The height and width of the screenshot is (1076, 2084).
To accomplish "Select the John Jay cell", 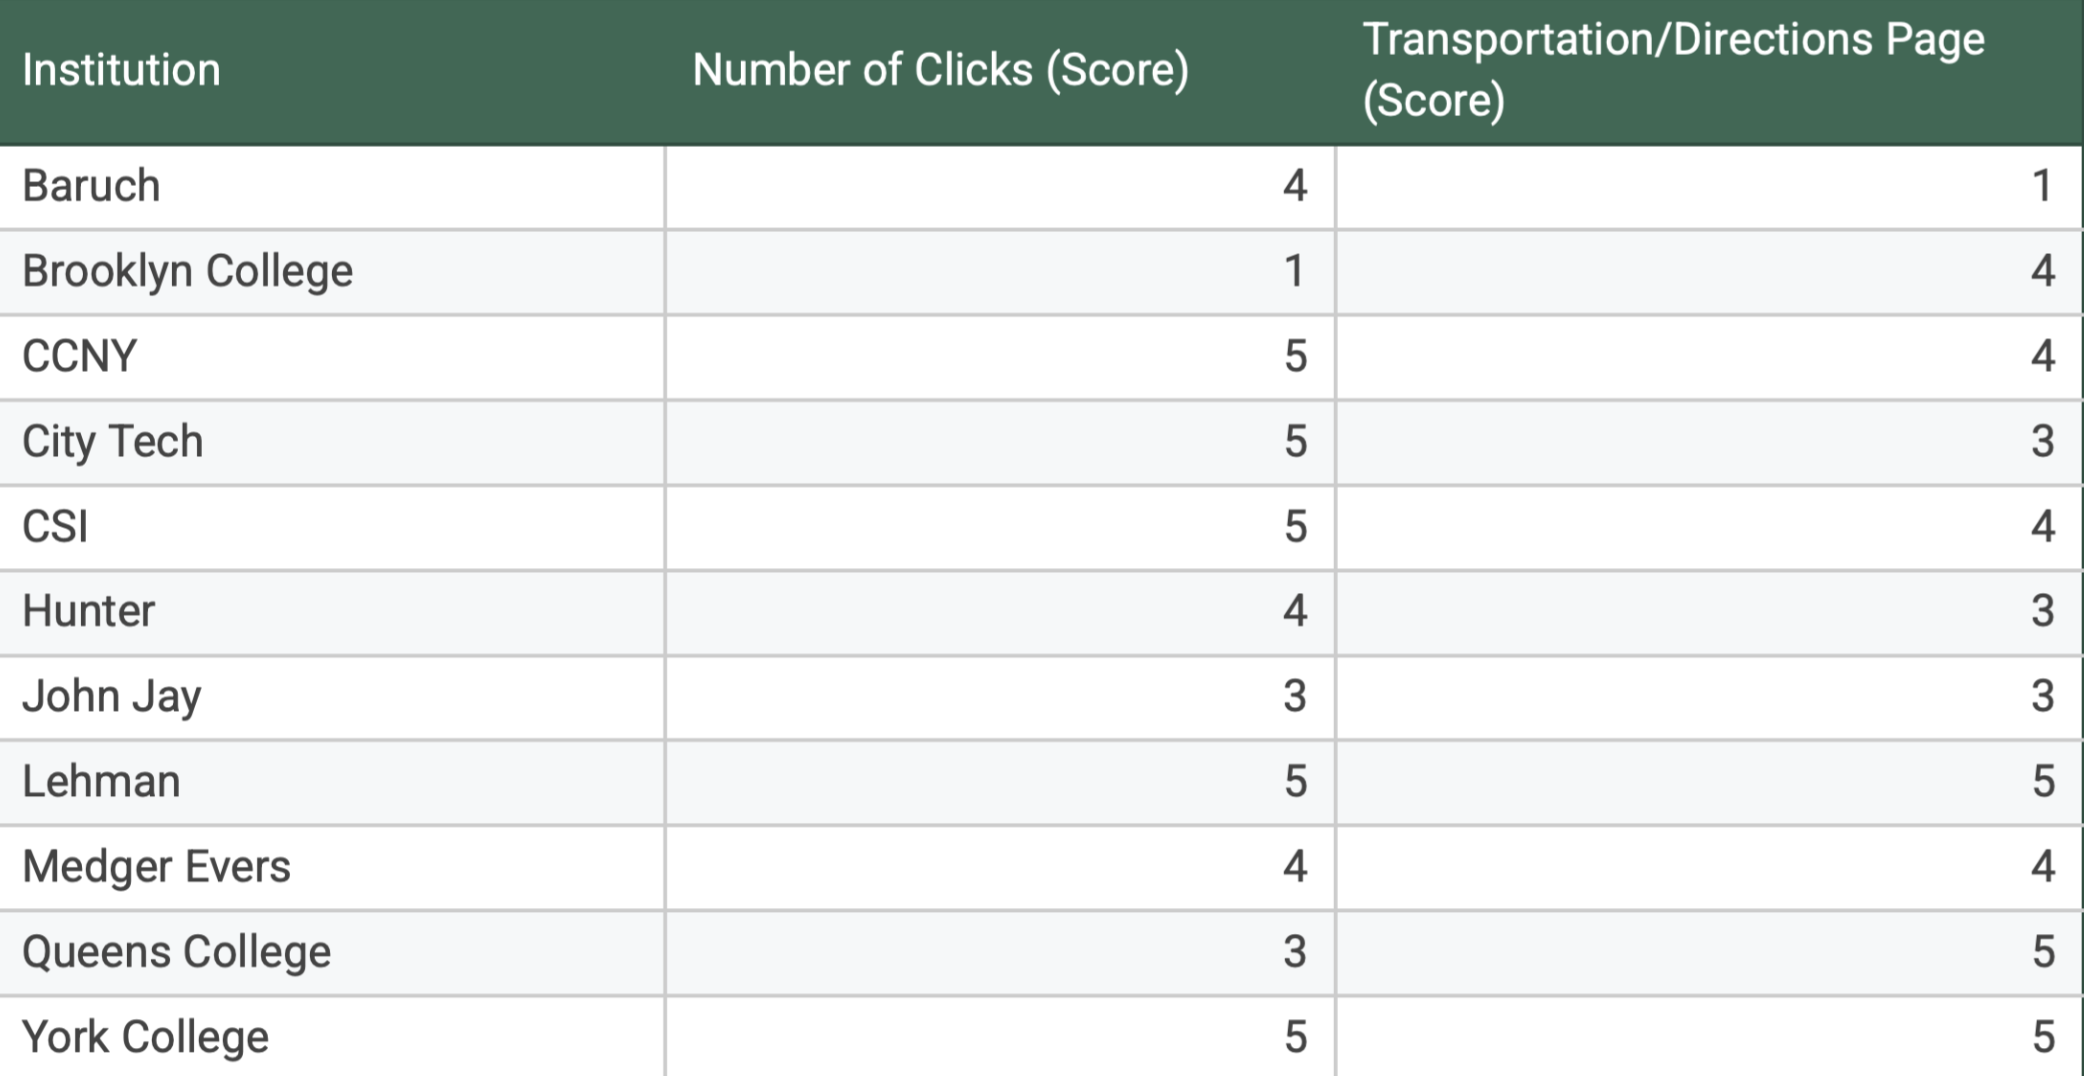I will tap(111, 696).
